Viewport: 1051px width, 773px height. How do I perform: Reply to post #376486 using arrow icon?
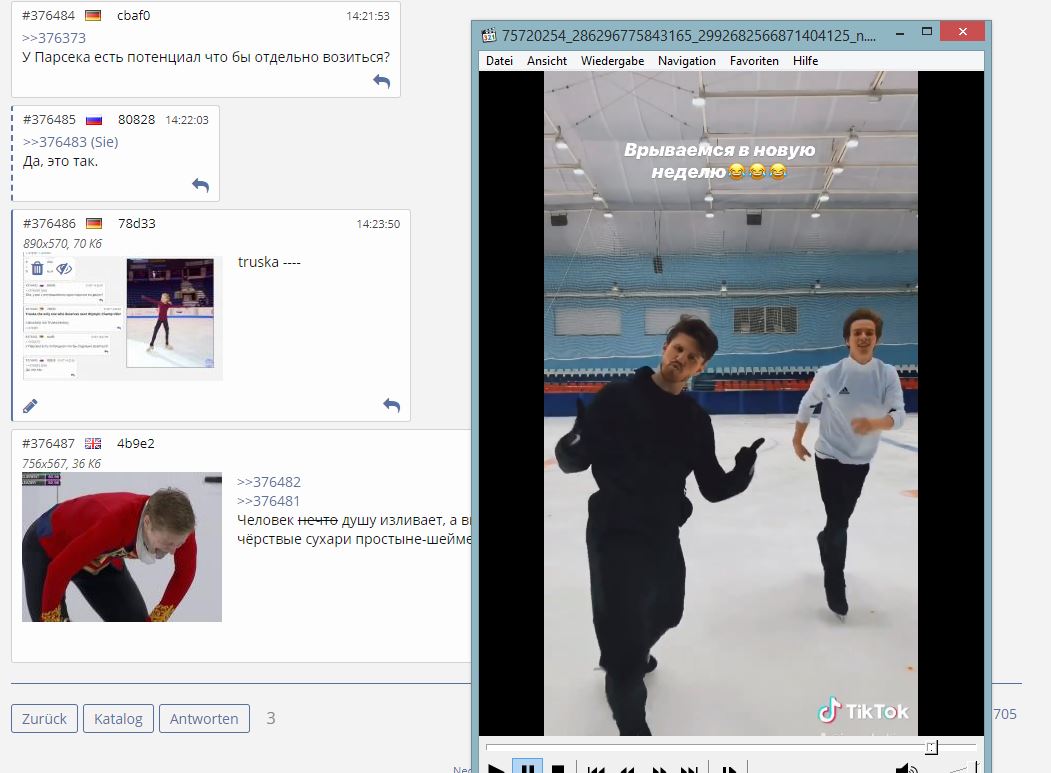point(391,405)
